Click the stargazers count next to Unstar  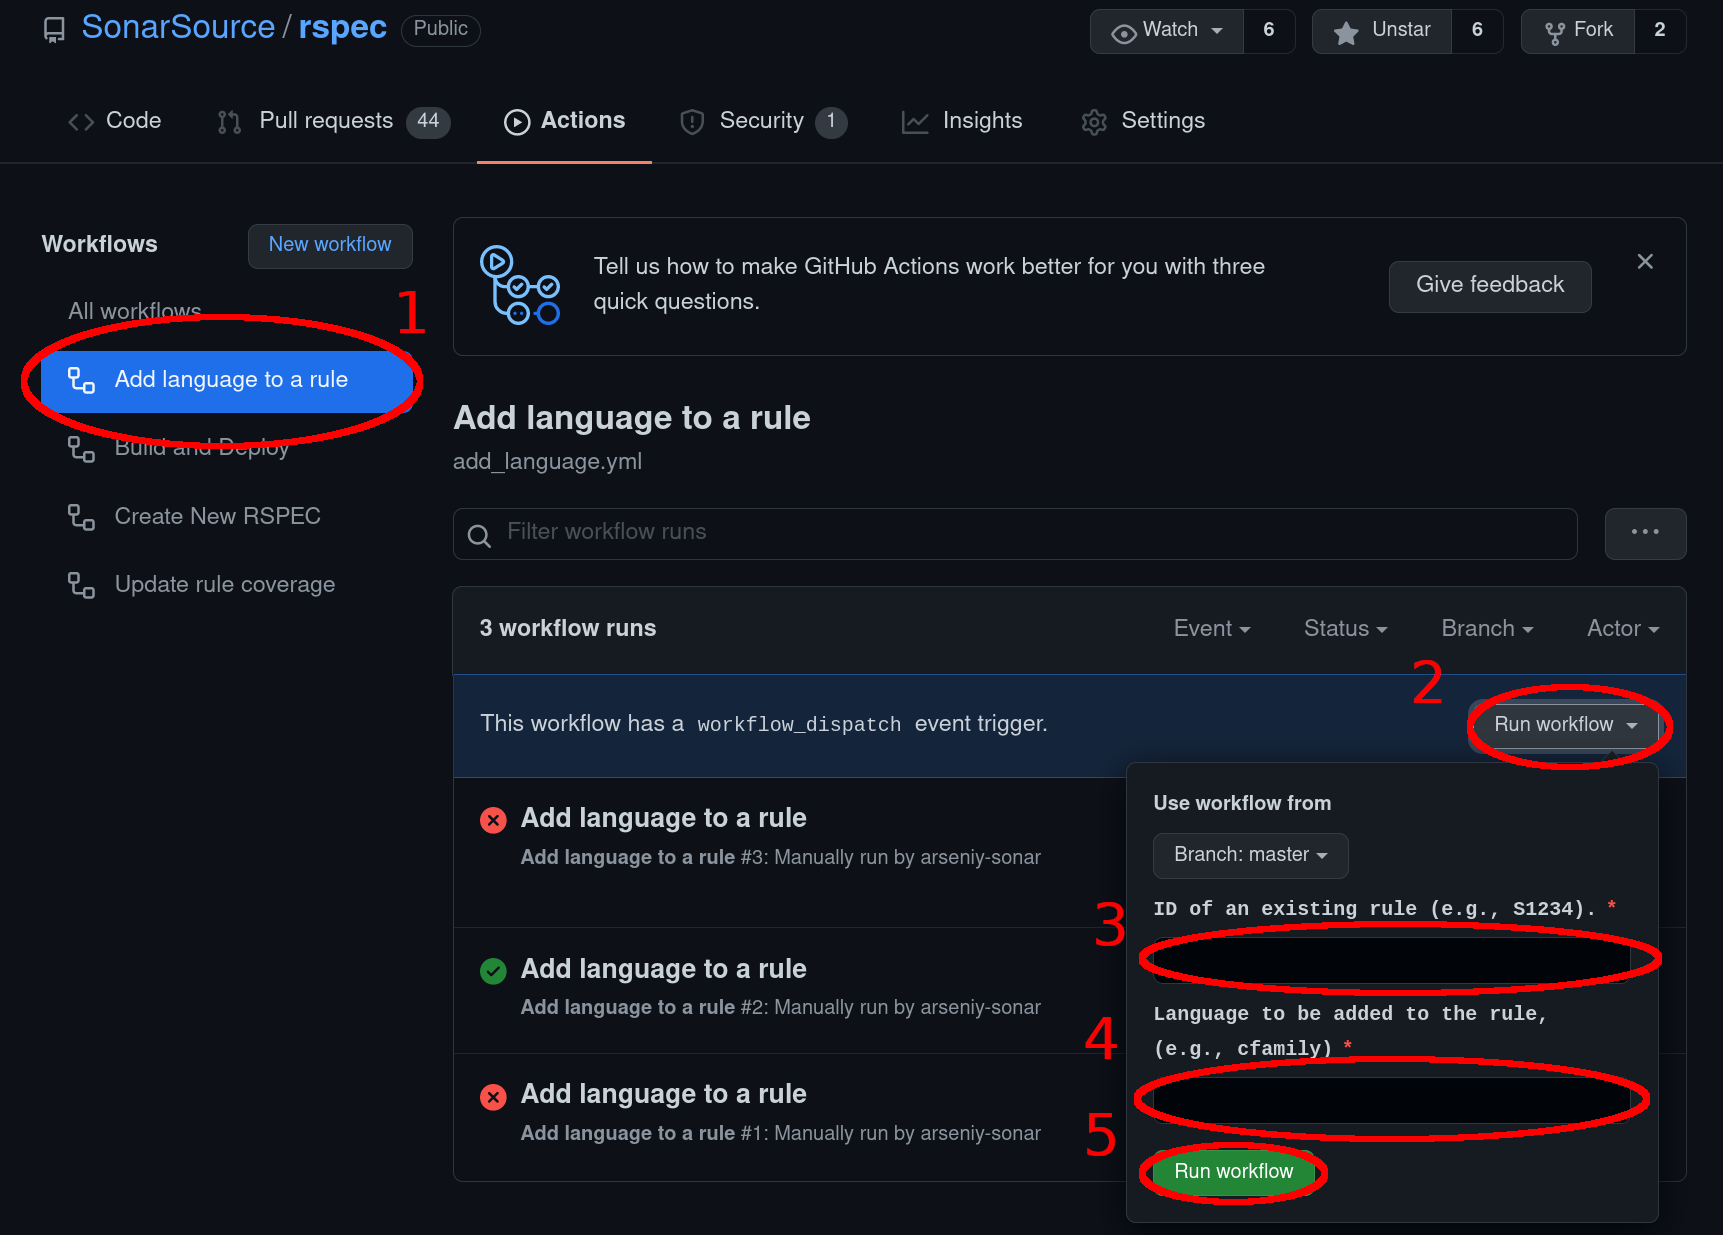point(1477,31)
